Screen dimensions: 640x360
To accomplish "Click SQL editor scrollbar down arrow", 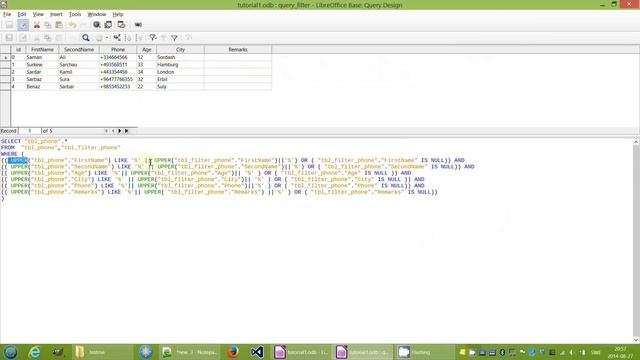I will pyautogui.click(x=636, y=340).
